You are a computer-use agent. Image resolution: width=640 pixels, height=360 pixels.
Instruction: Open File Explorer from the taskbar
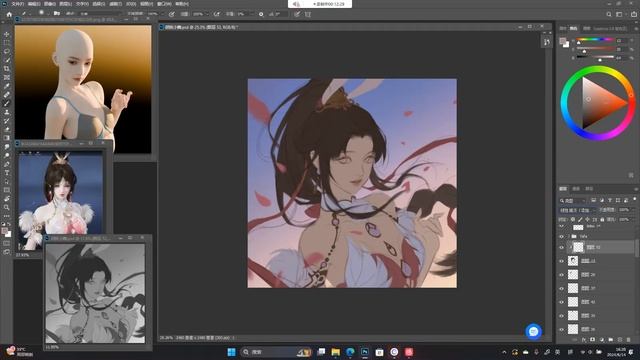tap(336, 352)
